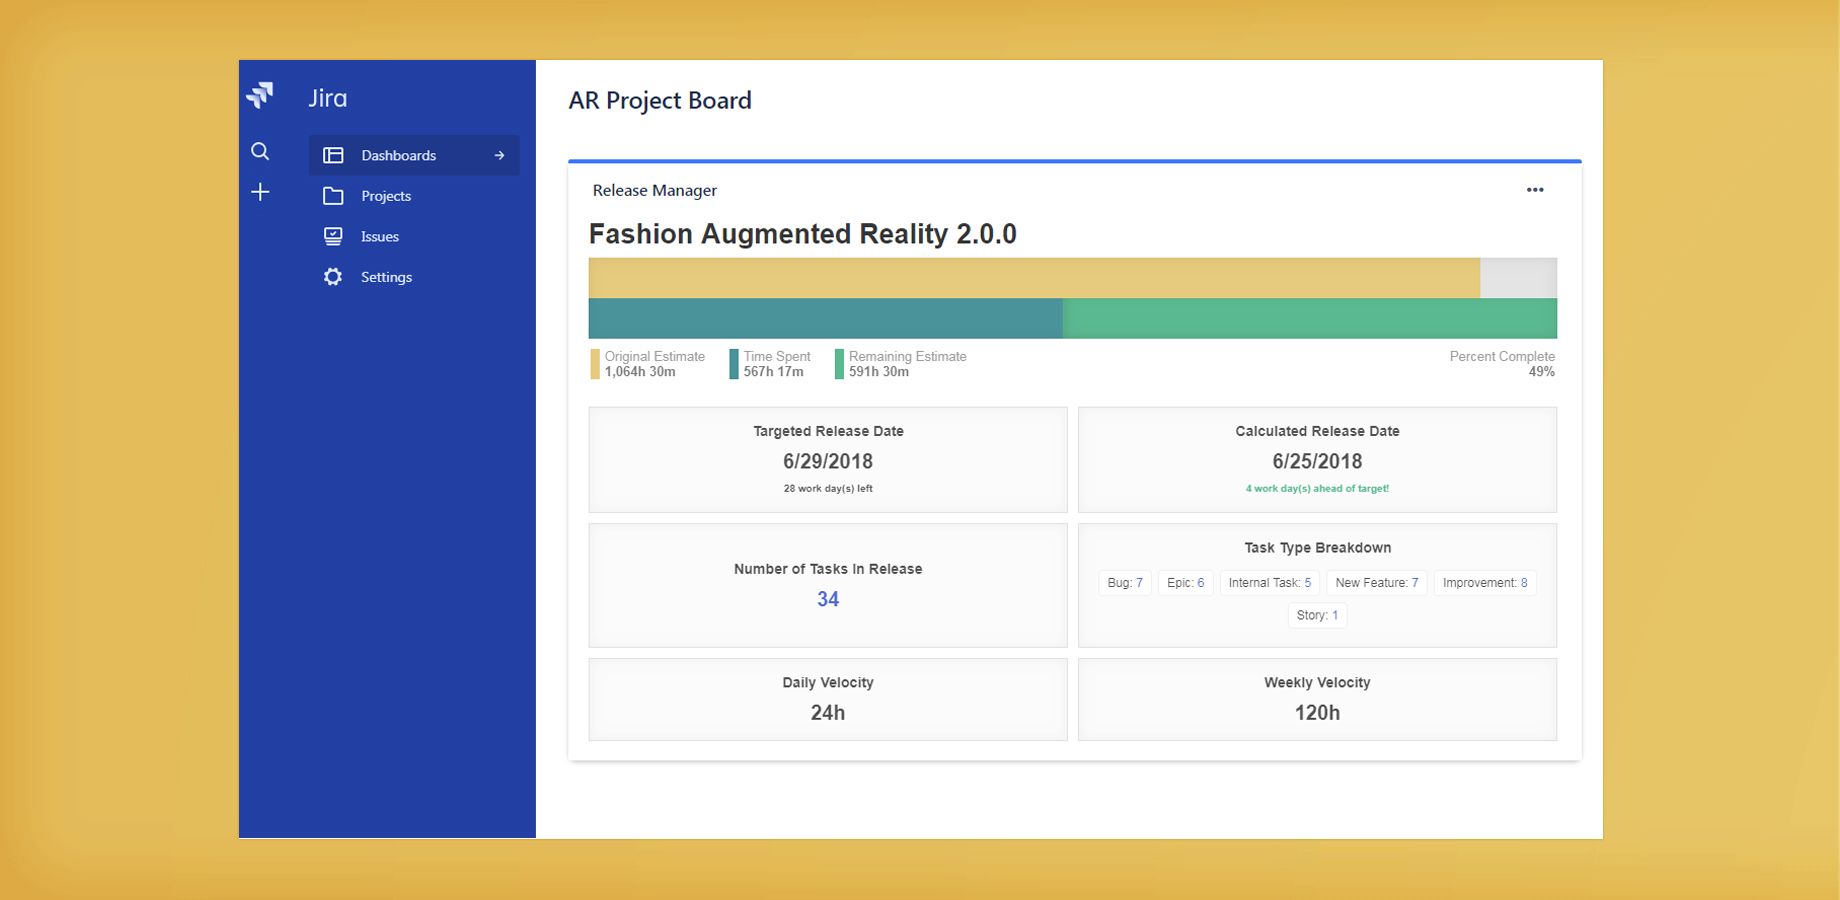Select the Internal Task: 5 tag
This screenshot has height=900, width=1840.
click(x=1270, y=583)
